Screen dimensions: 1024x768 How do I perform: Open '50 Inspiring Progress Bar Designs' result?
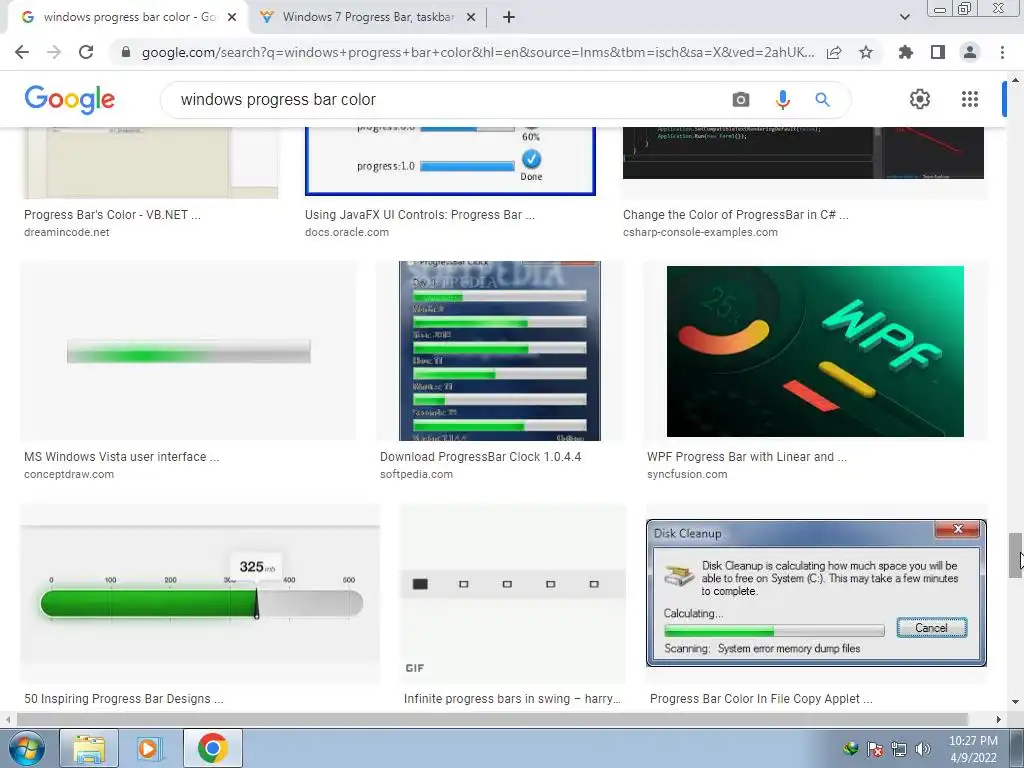coord(123,699)
